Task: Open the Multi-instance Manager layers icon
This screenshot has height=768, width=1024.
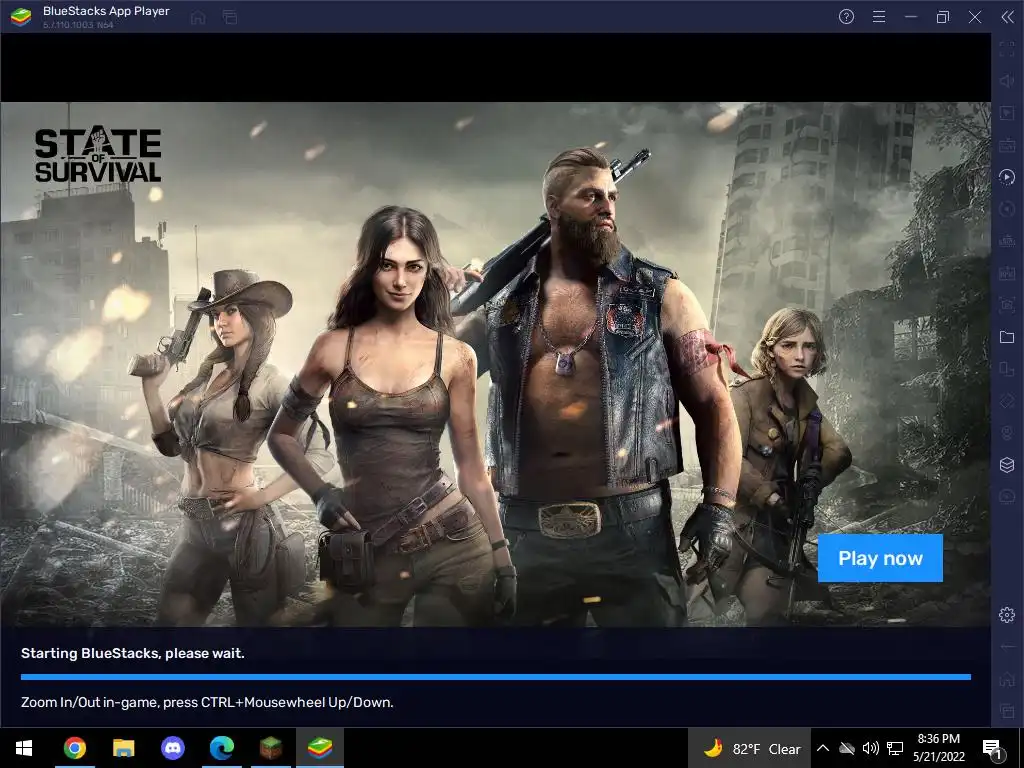Action: click(1006, 464)
